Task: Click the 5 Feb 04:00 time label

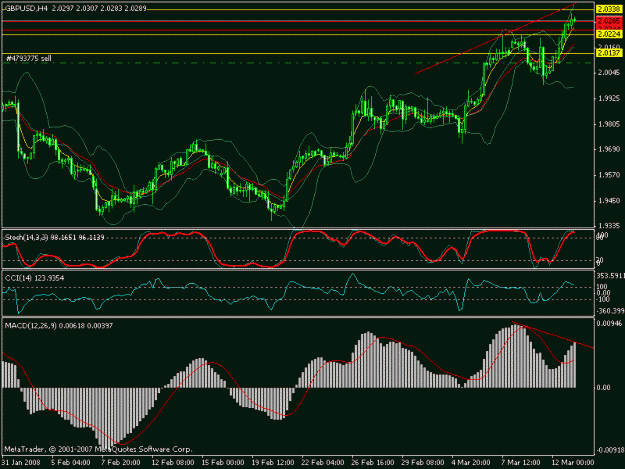Action: 71,462
